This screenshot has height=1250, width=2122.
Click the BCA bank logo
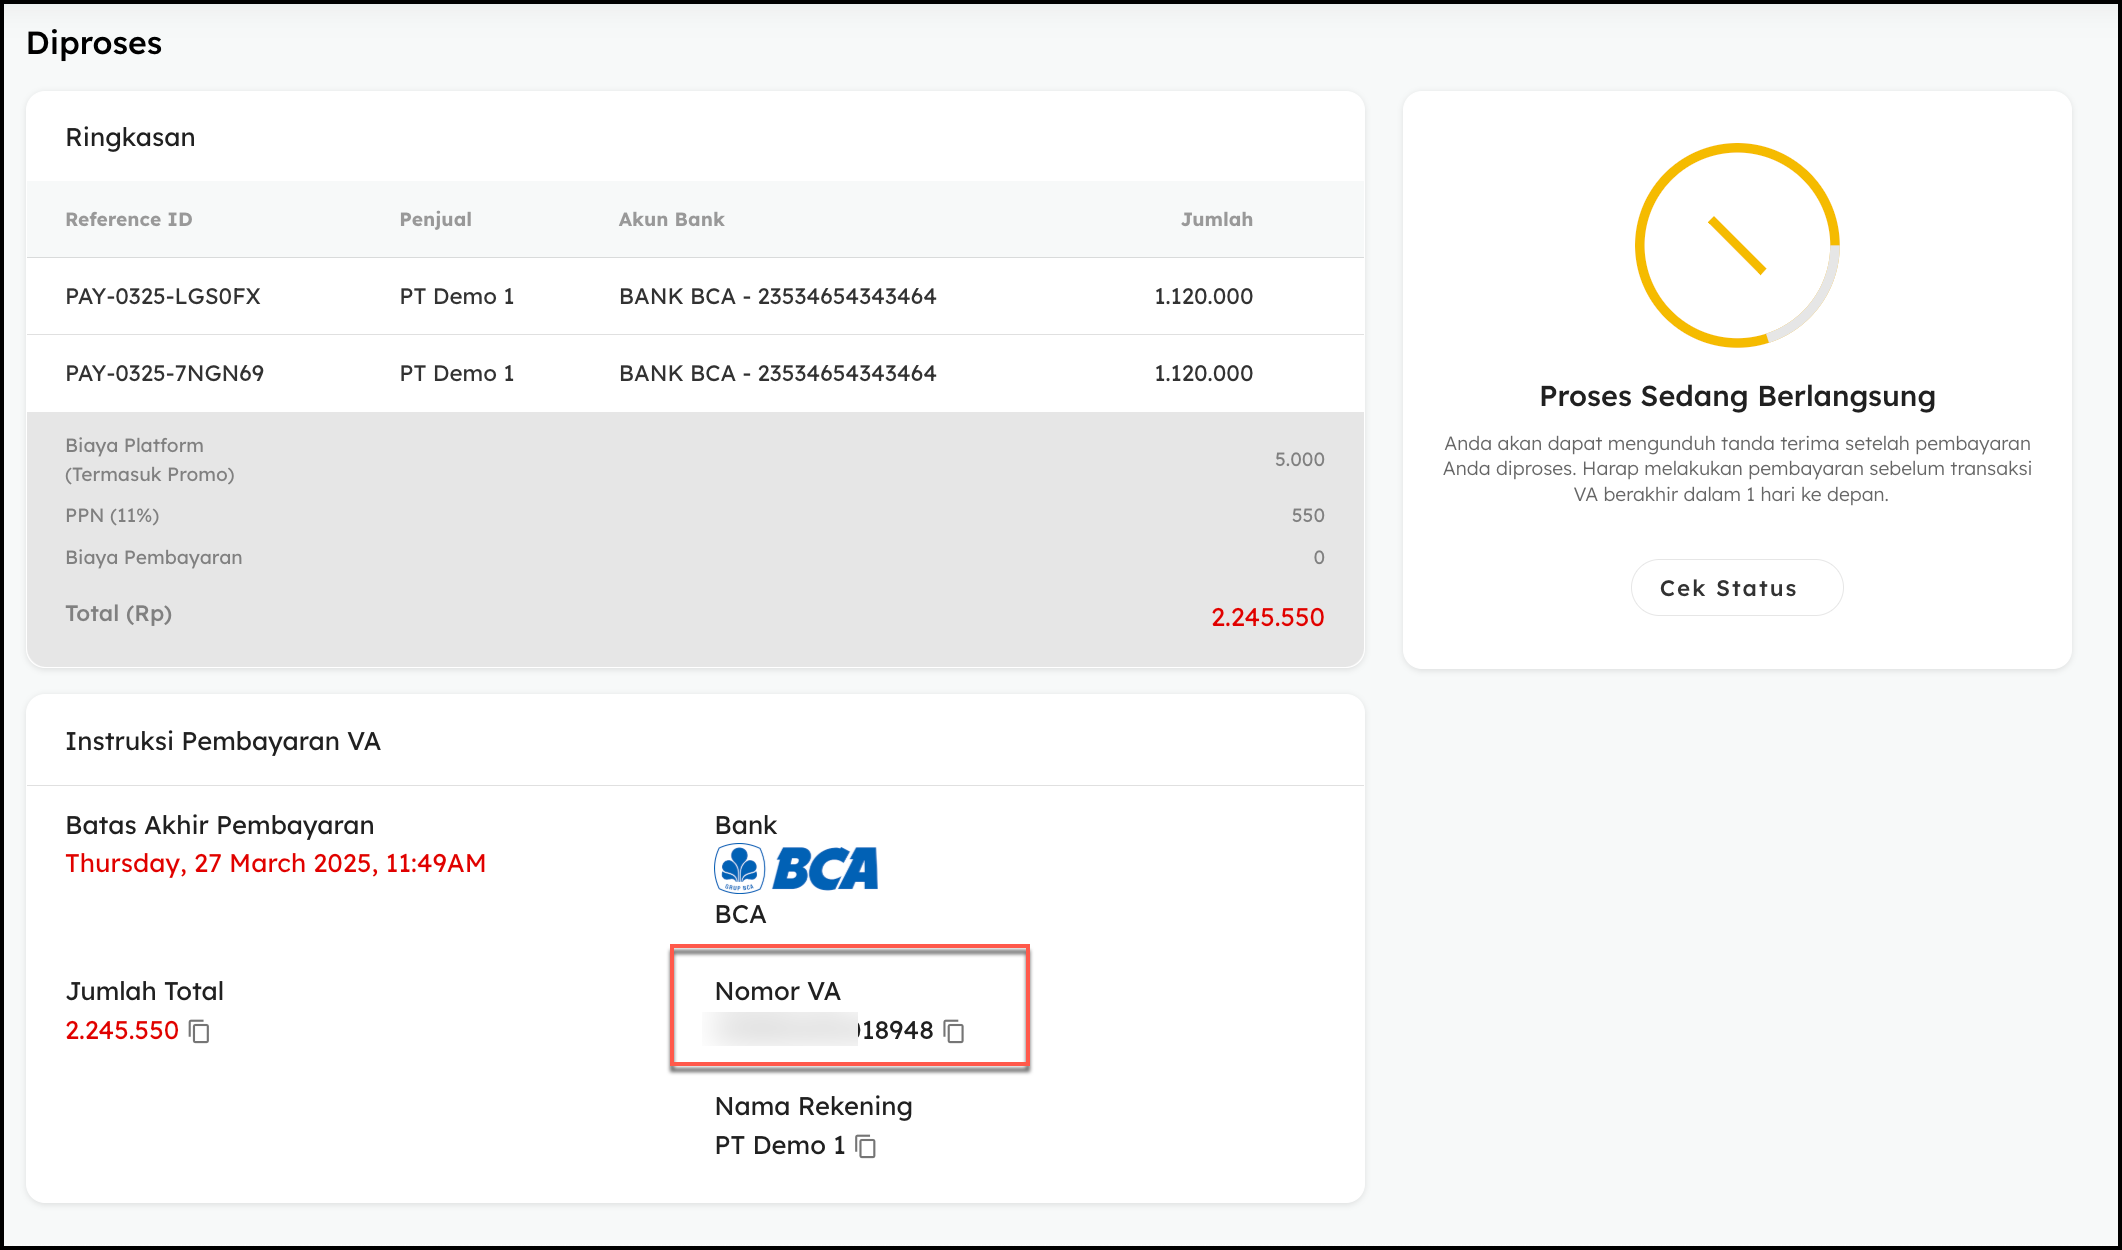(x=796, y=868)
